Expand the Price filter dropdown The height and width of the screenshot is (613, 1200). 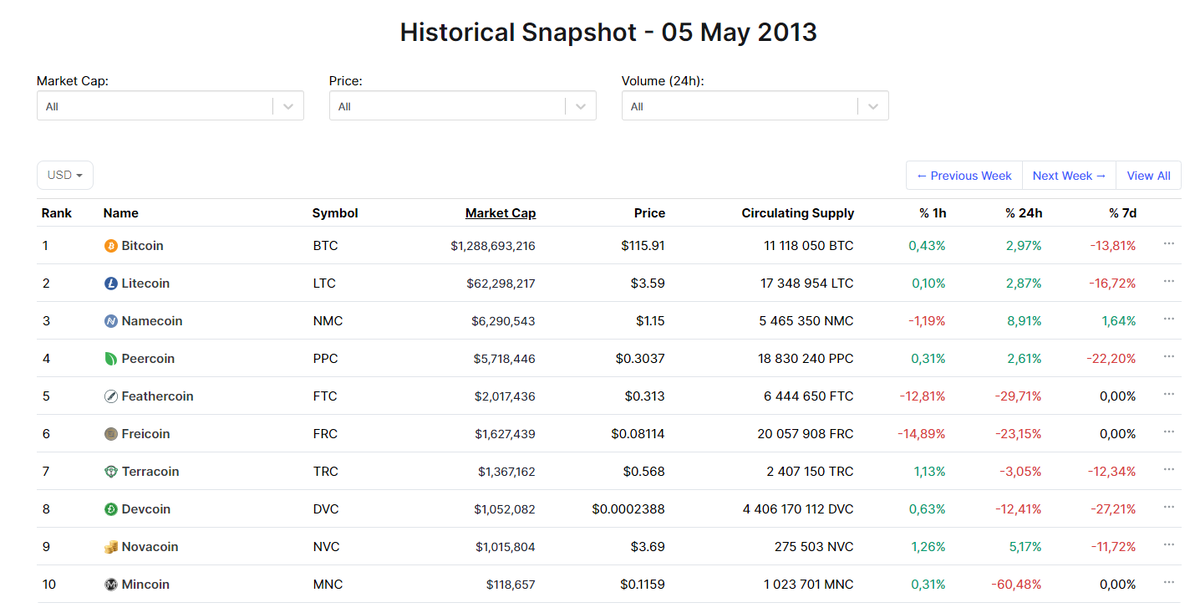pos(580,106)
